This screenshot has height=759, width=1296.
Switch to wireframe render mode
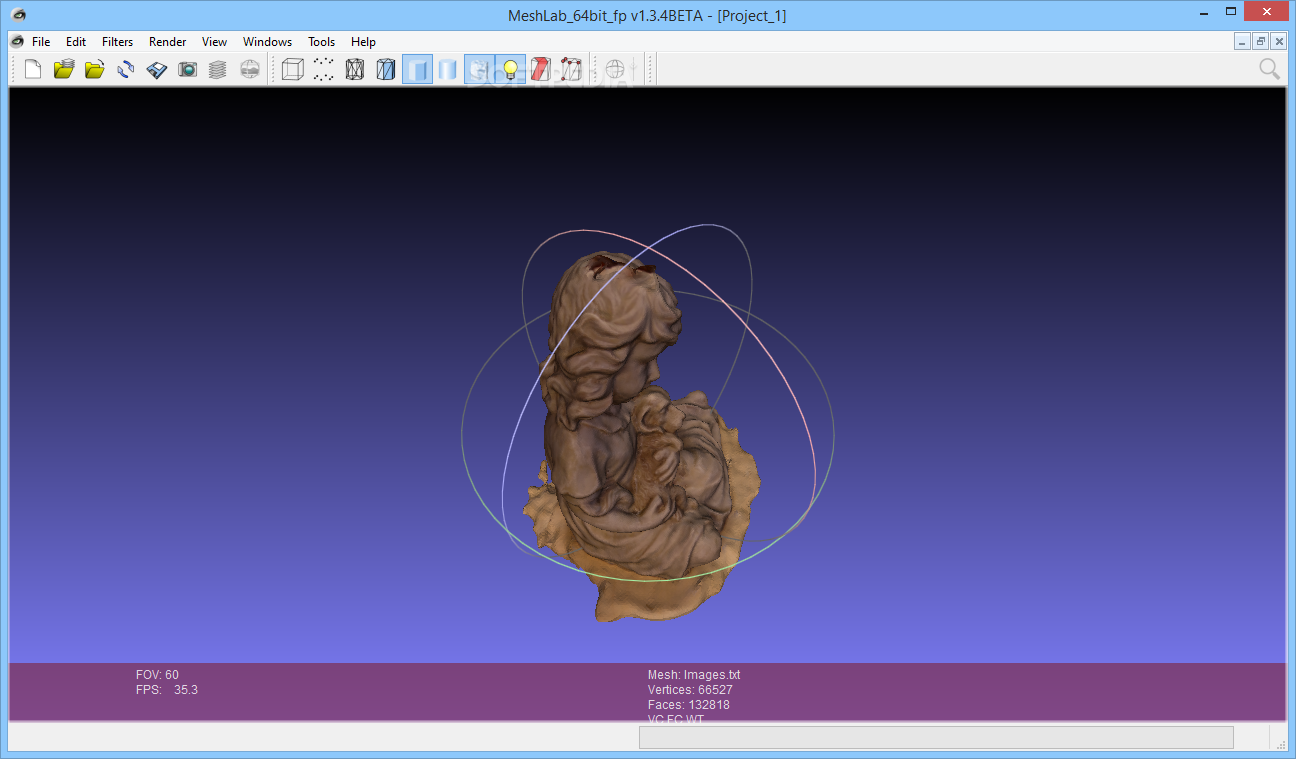(x=354, y=69)
